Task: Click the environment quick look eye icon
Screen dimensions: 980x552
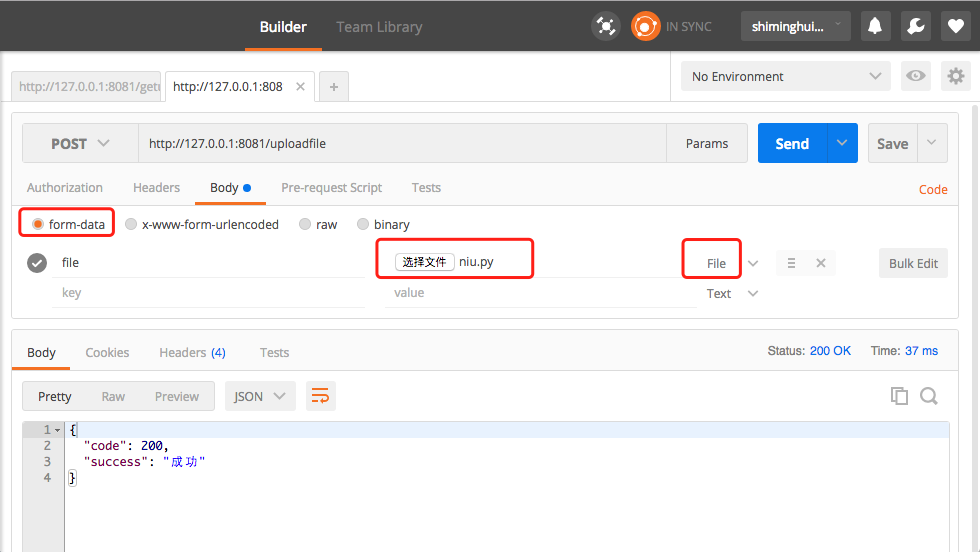Action: pyautogui.click(x=916, y=76)
